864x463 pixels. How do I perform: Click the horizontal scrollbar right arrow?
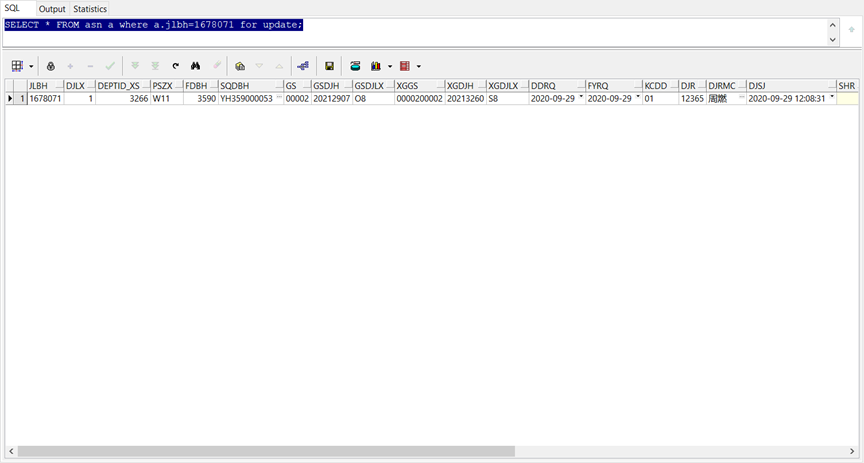click(x=852, y=451)
